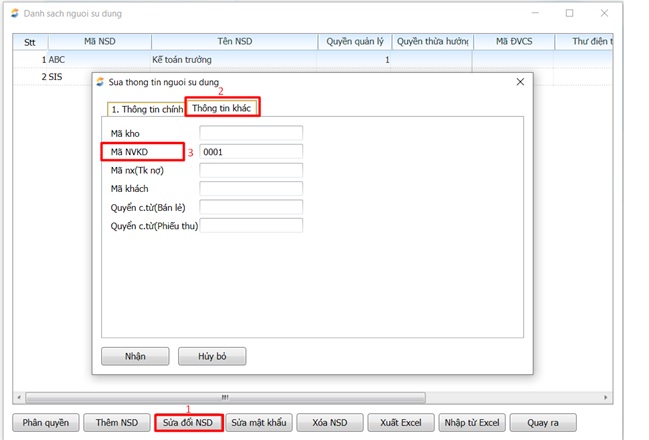Switch to the Thông tin khác tab
649x440 pixels.
tap(224, 107)
